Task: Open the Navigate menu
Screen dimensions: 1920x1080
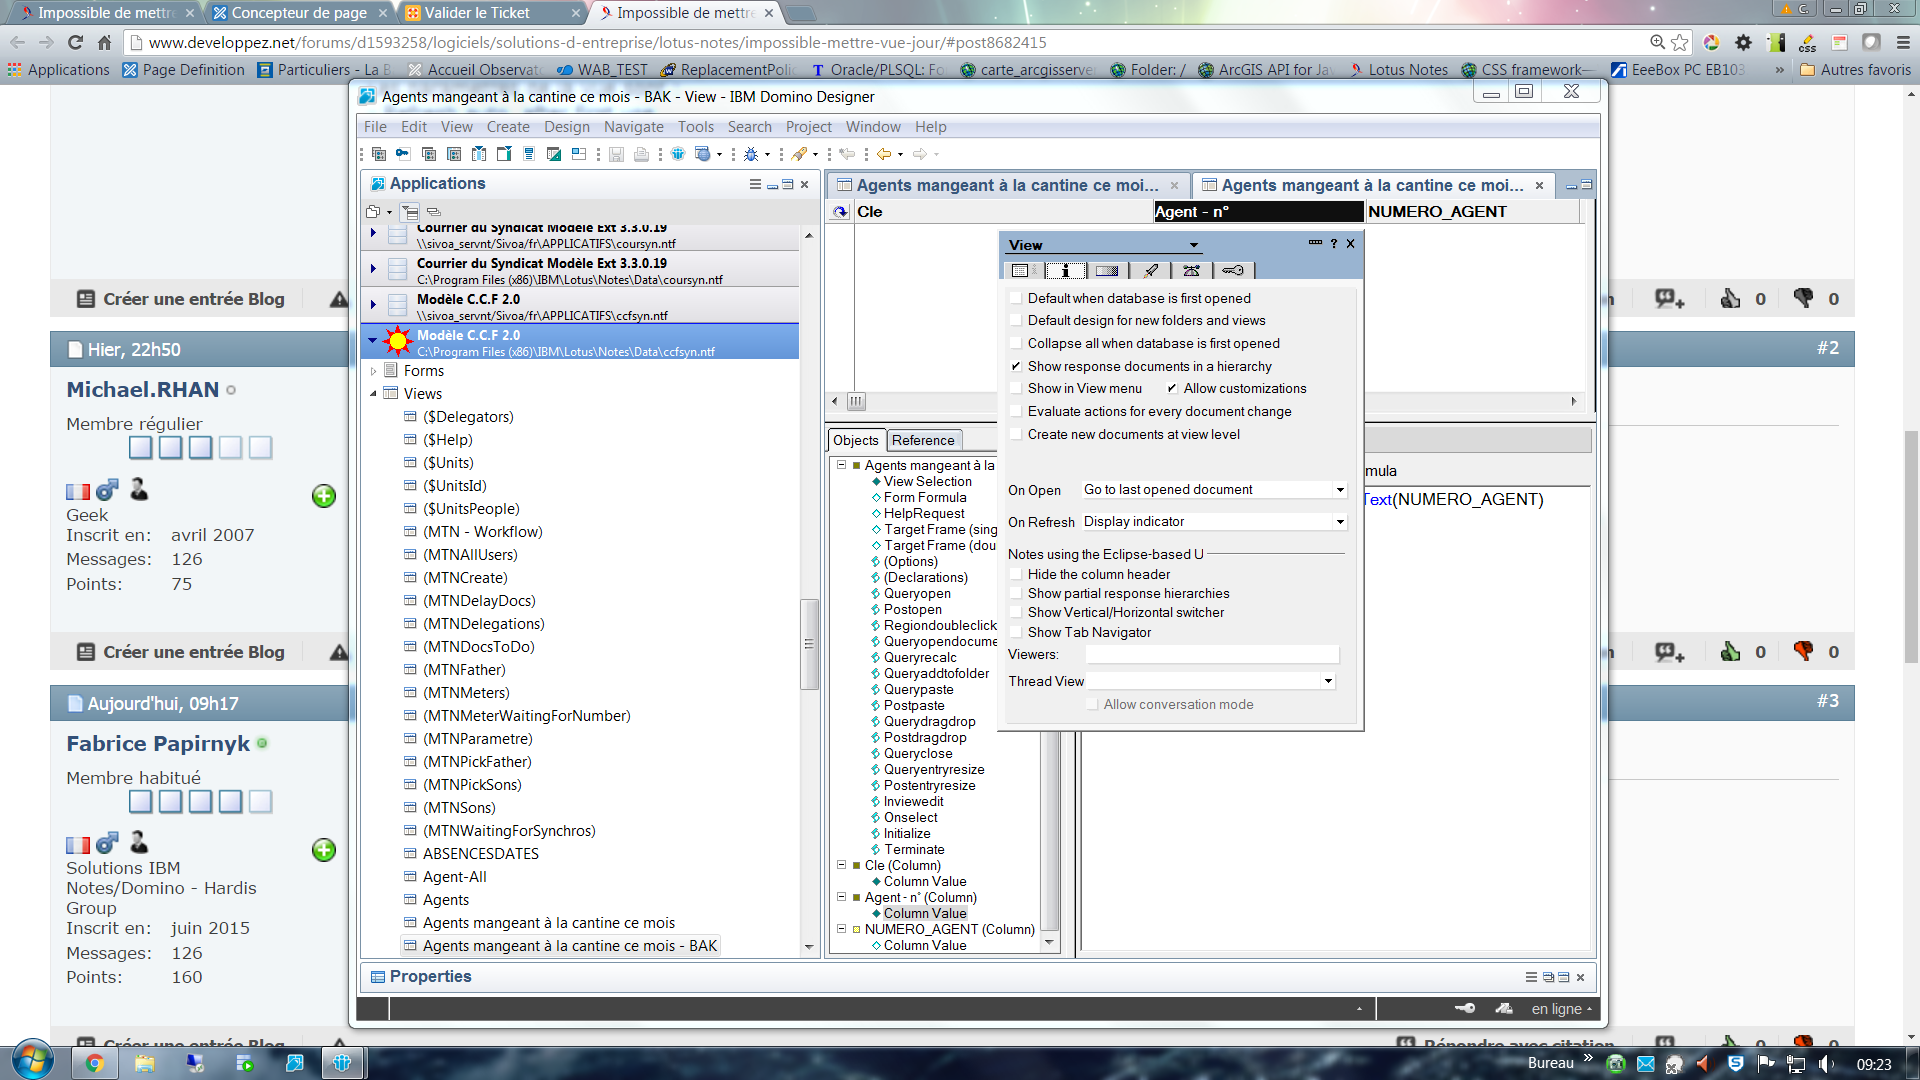Action: (x=633, y=127)
